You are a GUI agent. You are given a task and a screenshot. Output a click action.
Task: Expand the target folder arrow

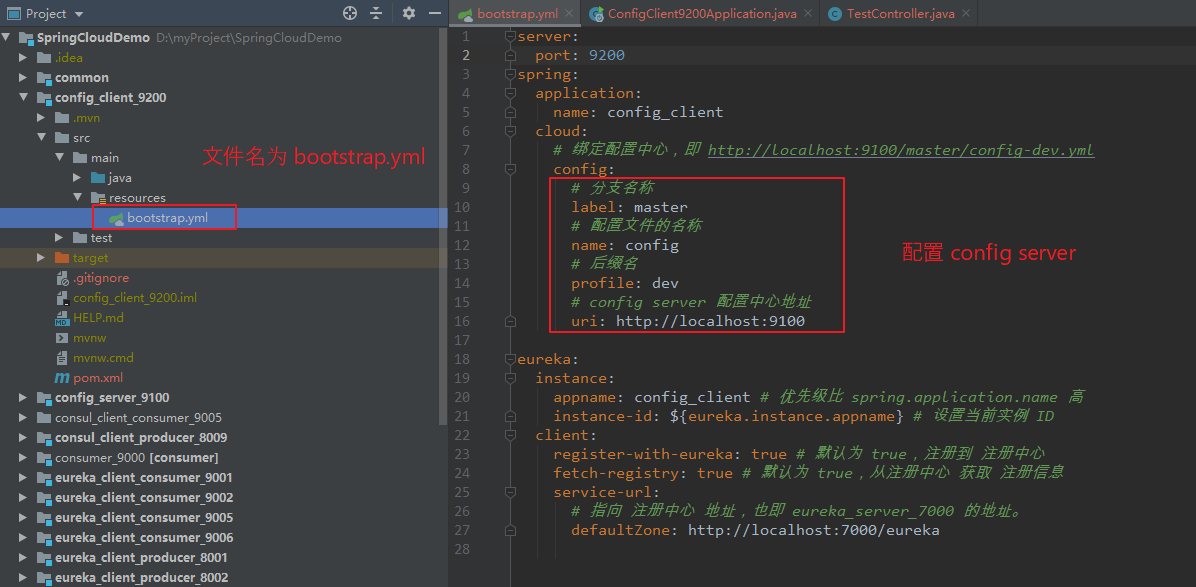[41, 258]
